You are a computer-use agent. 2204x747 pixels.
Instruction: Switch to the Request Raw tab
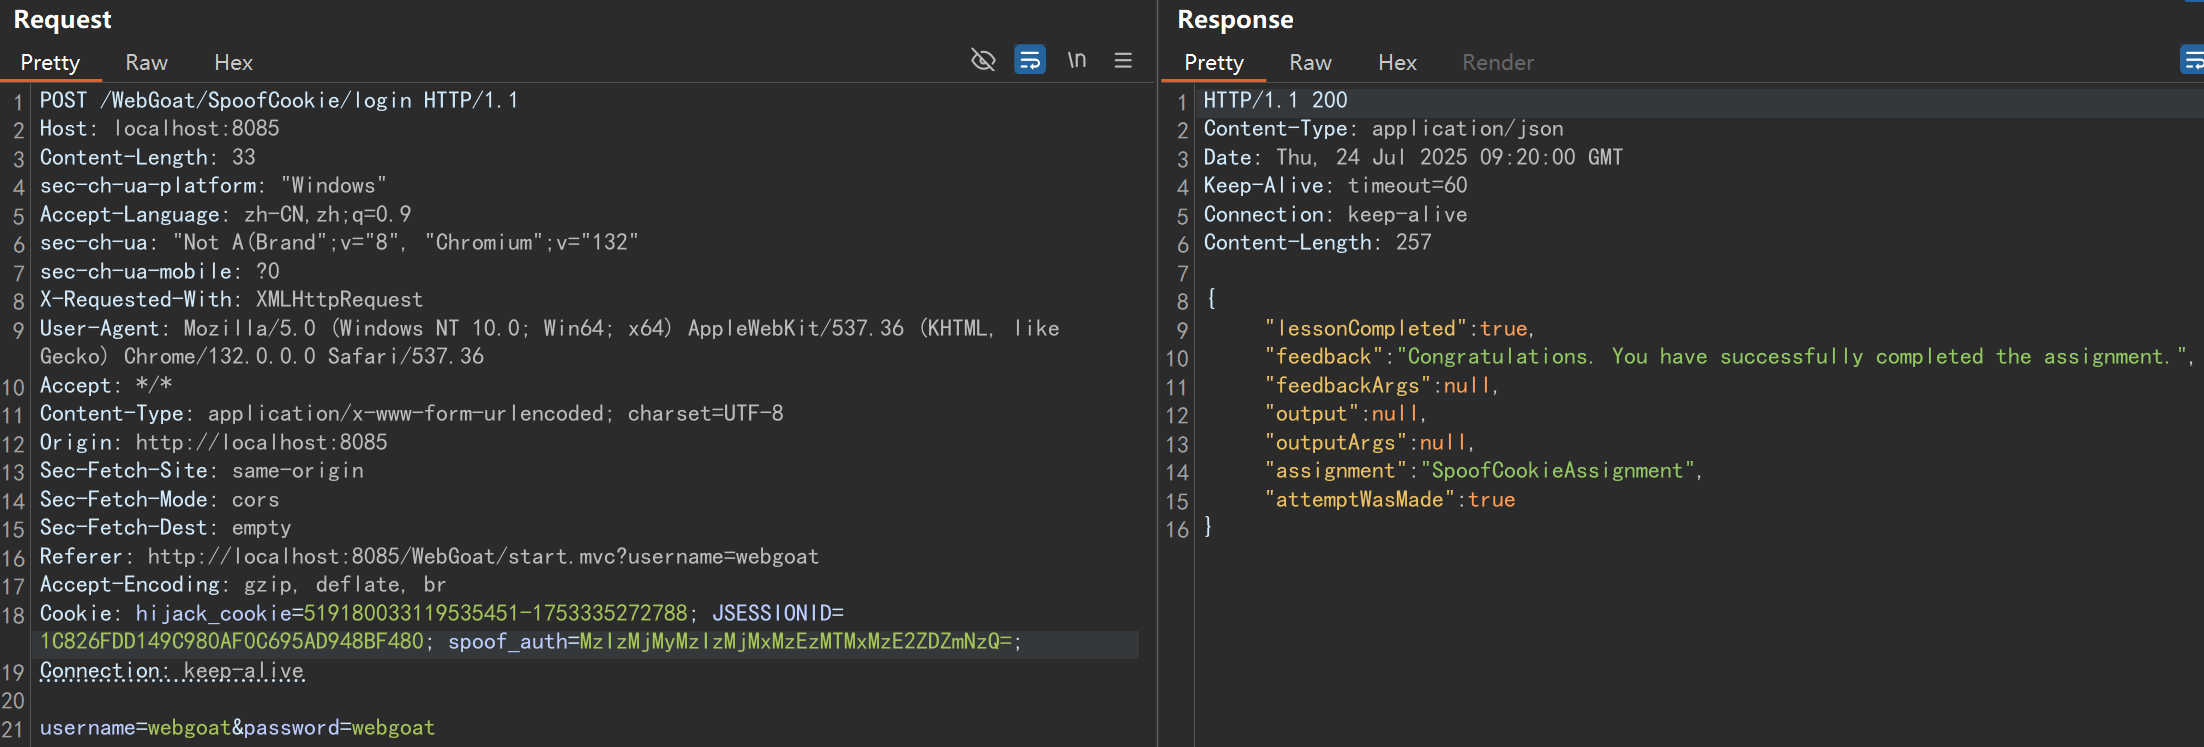click(x=146, y=62)
